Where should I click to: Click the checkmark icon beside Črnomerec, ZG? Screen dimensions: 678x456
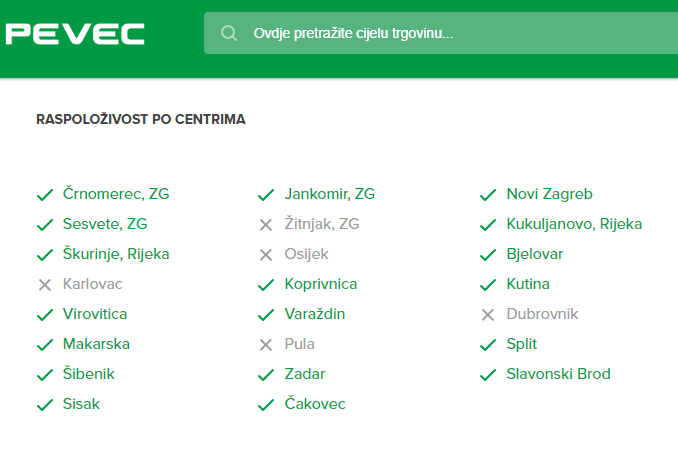[44, 194]
